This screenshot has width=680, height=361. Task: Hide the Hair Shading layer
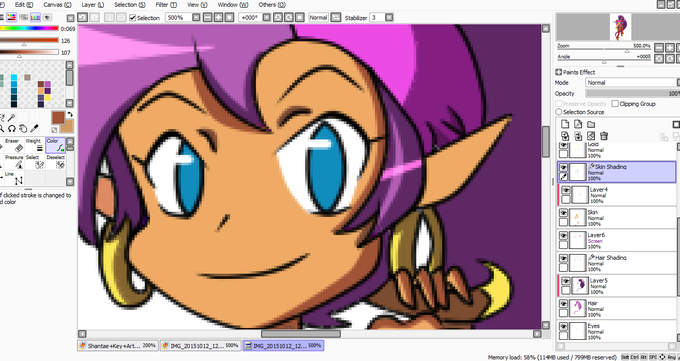pyautogui.click(x=563, y=258)
